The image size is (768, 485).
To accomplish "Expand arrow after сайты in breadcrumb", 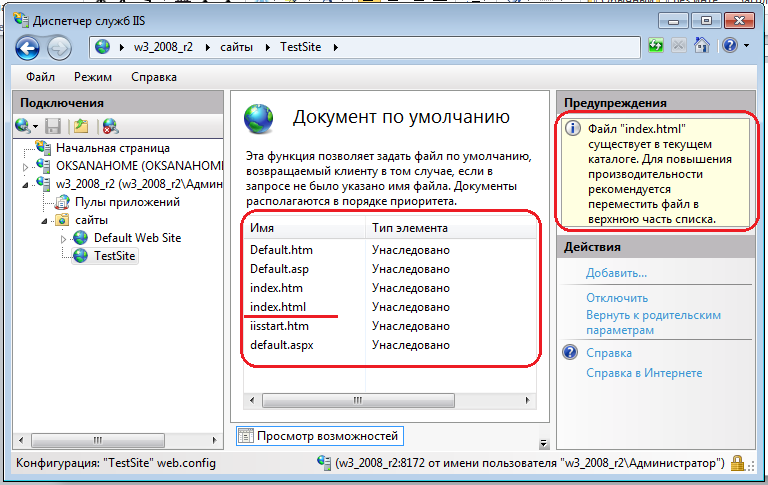I will 267,48.
